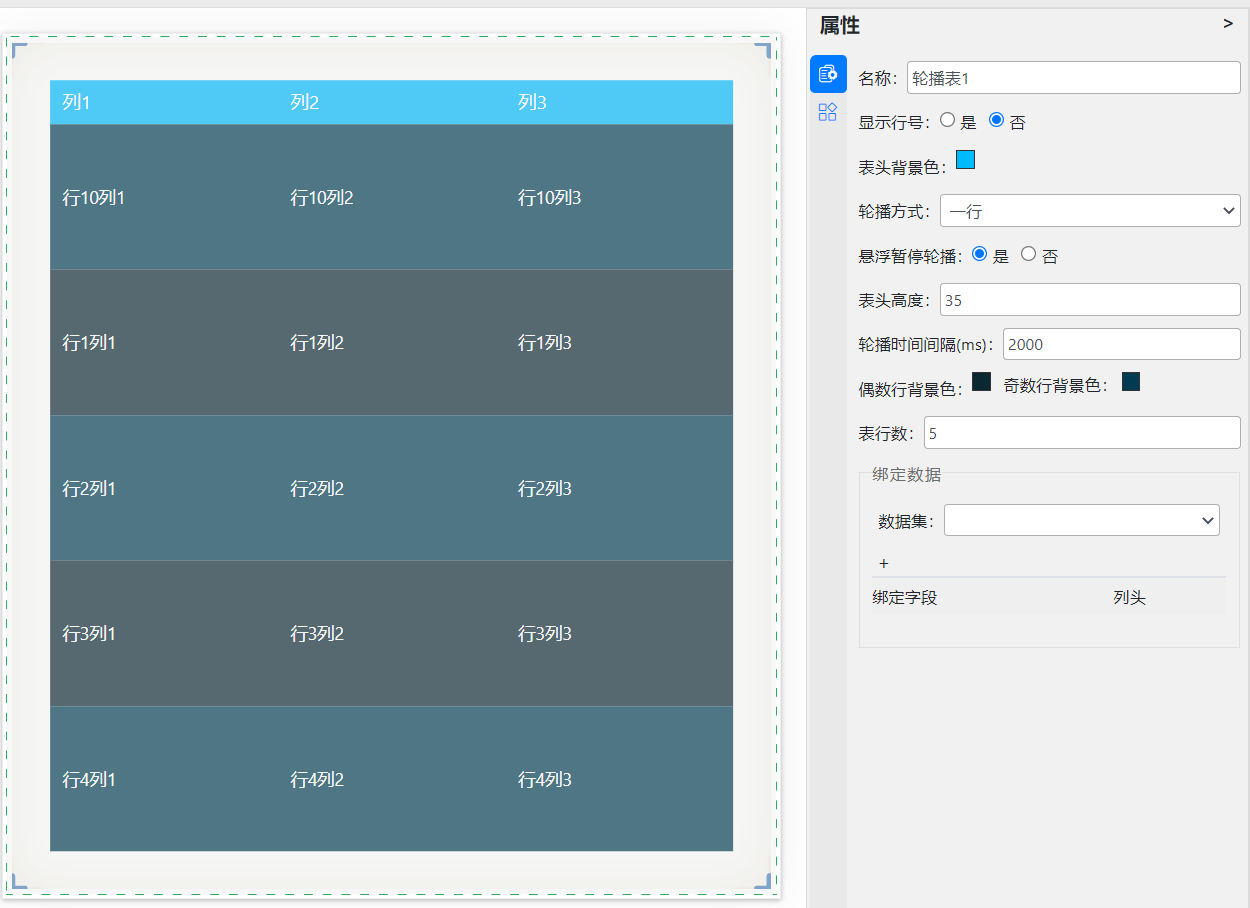Click the 列头 column header
This screenshot has height=908, width=1250.
coord(1130,598)
